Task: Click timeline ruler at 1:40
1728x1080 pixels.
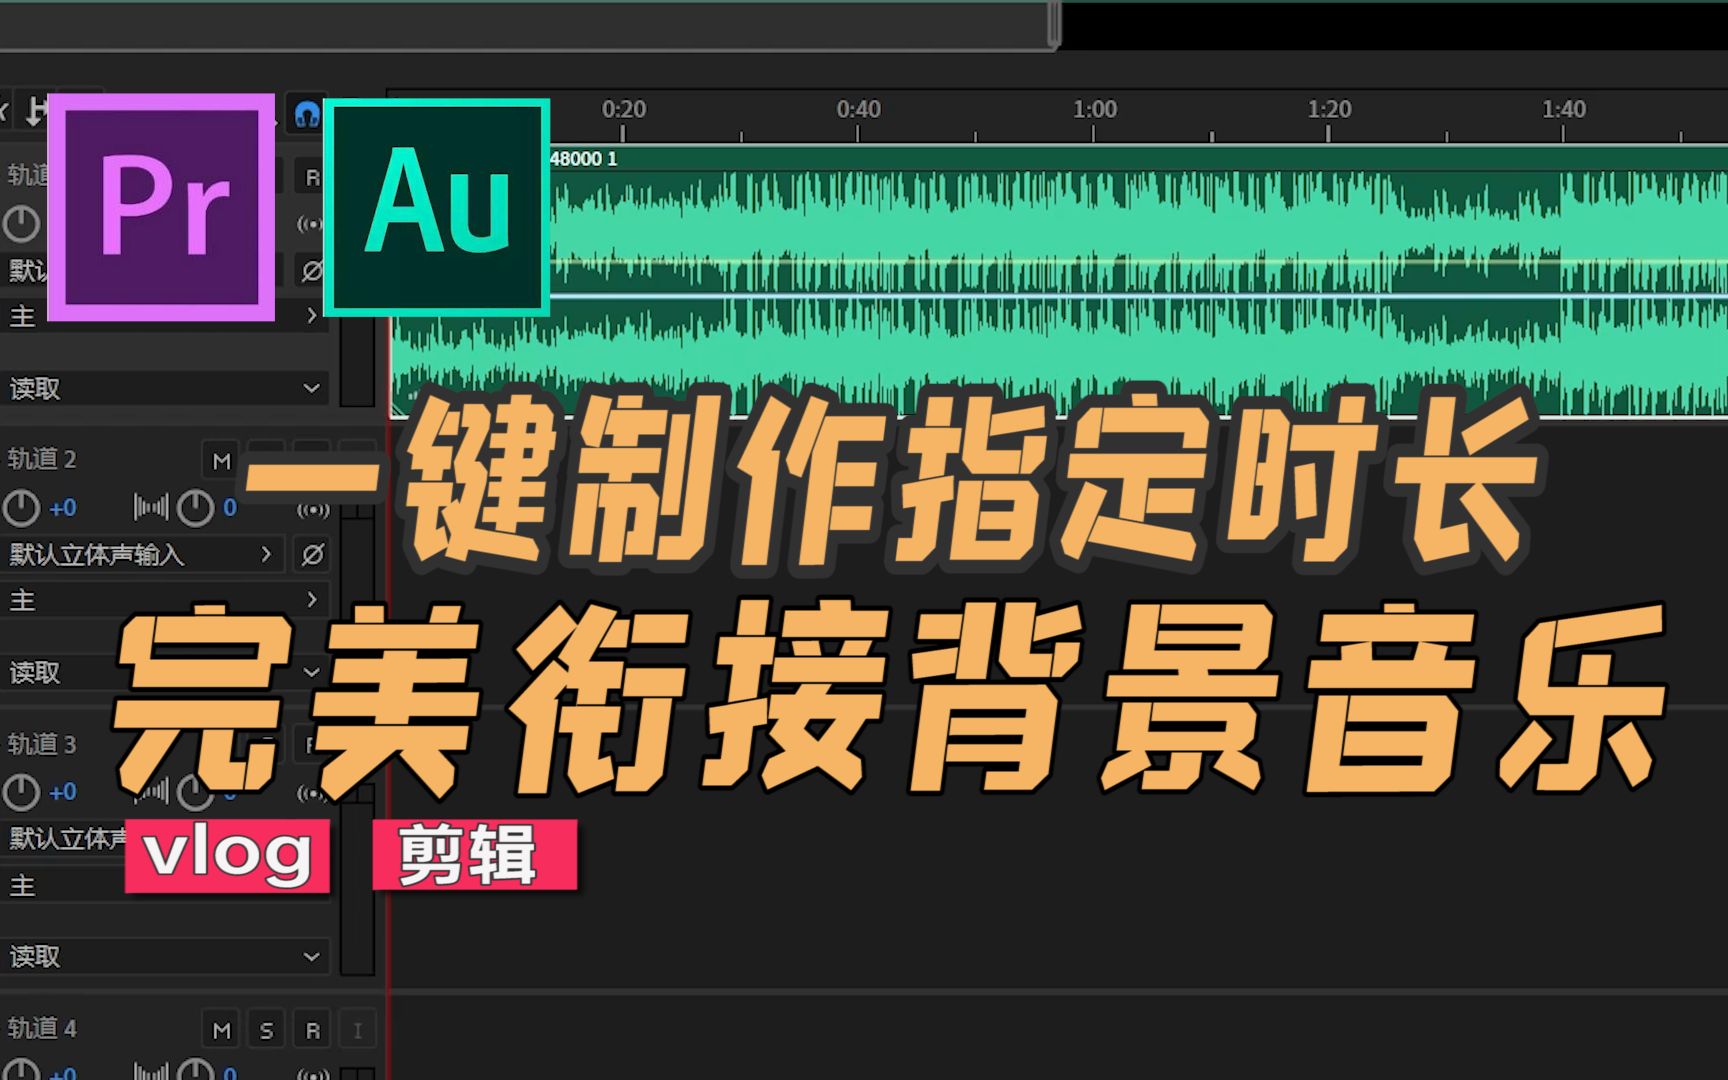Action: (x=1563, y=110)
